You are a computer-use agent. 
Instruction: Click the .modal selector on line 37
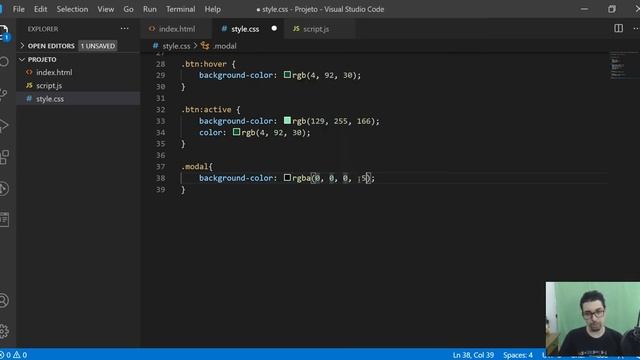195,167
